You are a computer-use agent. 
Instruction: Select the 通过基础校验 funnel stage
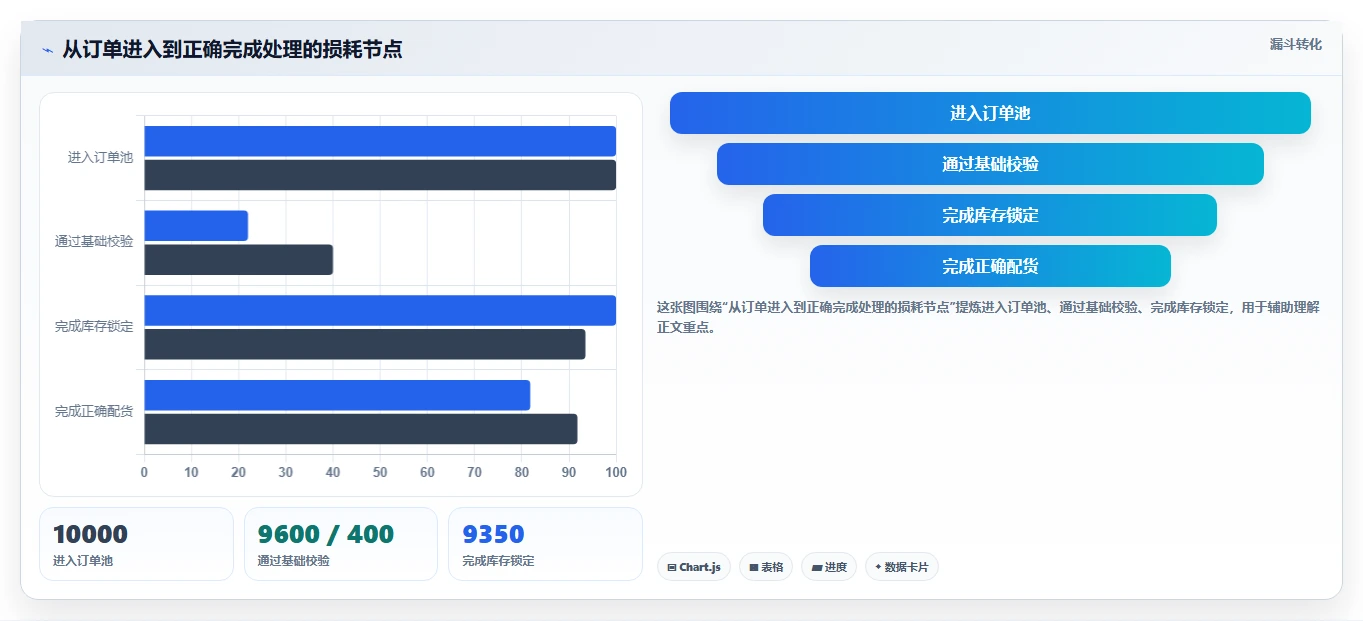pyautogui.click(x=990, y=164)
